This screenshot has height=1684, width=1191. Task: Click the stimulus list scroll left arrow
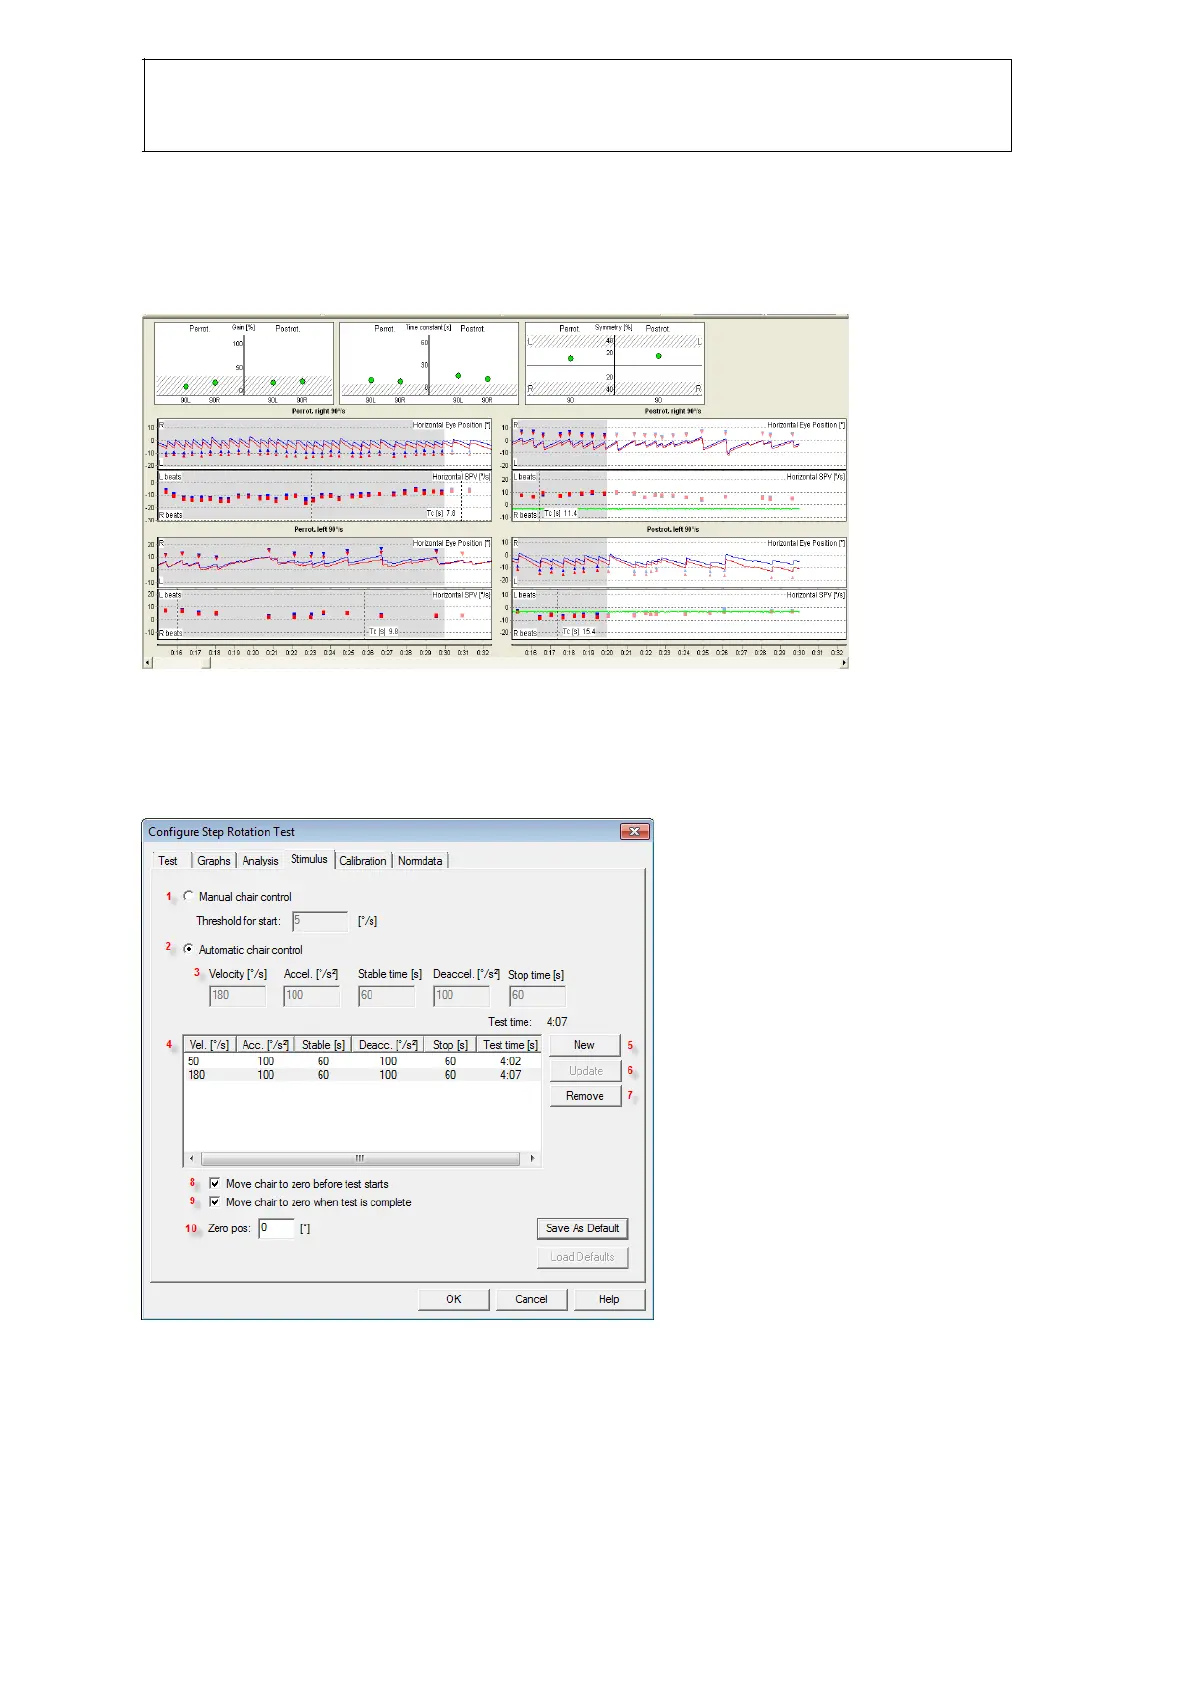[191, 1159]
